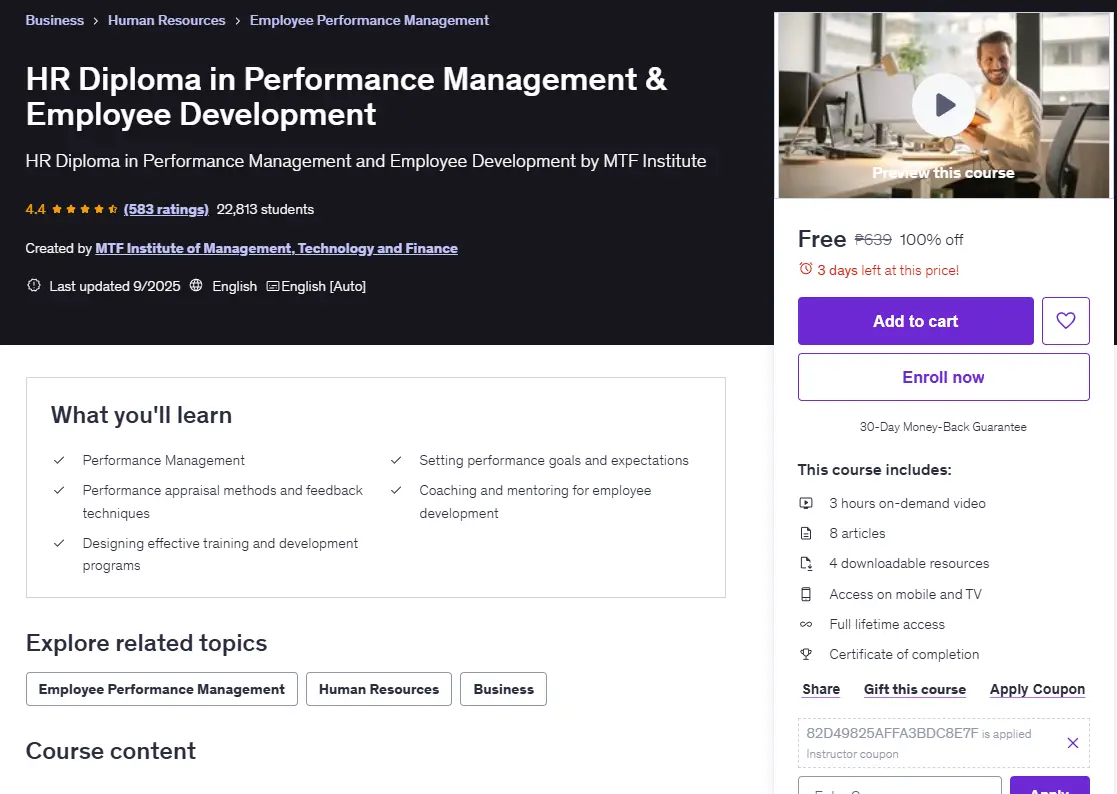Screen dimensions: 1117x794
Task: Click the Apply coupon button
Action: [1050, 785]
